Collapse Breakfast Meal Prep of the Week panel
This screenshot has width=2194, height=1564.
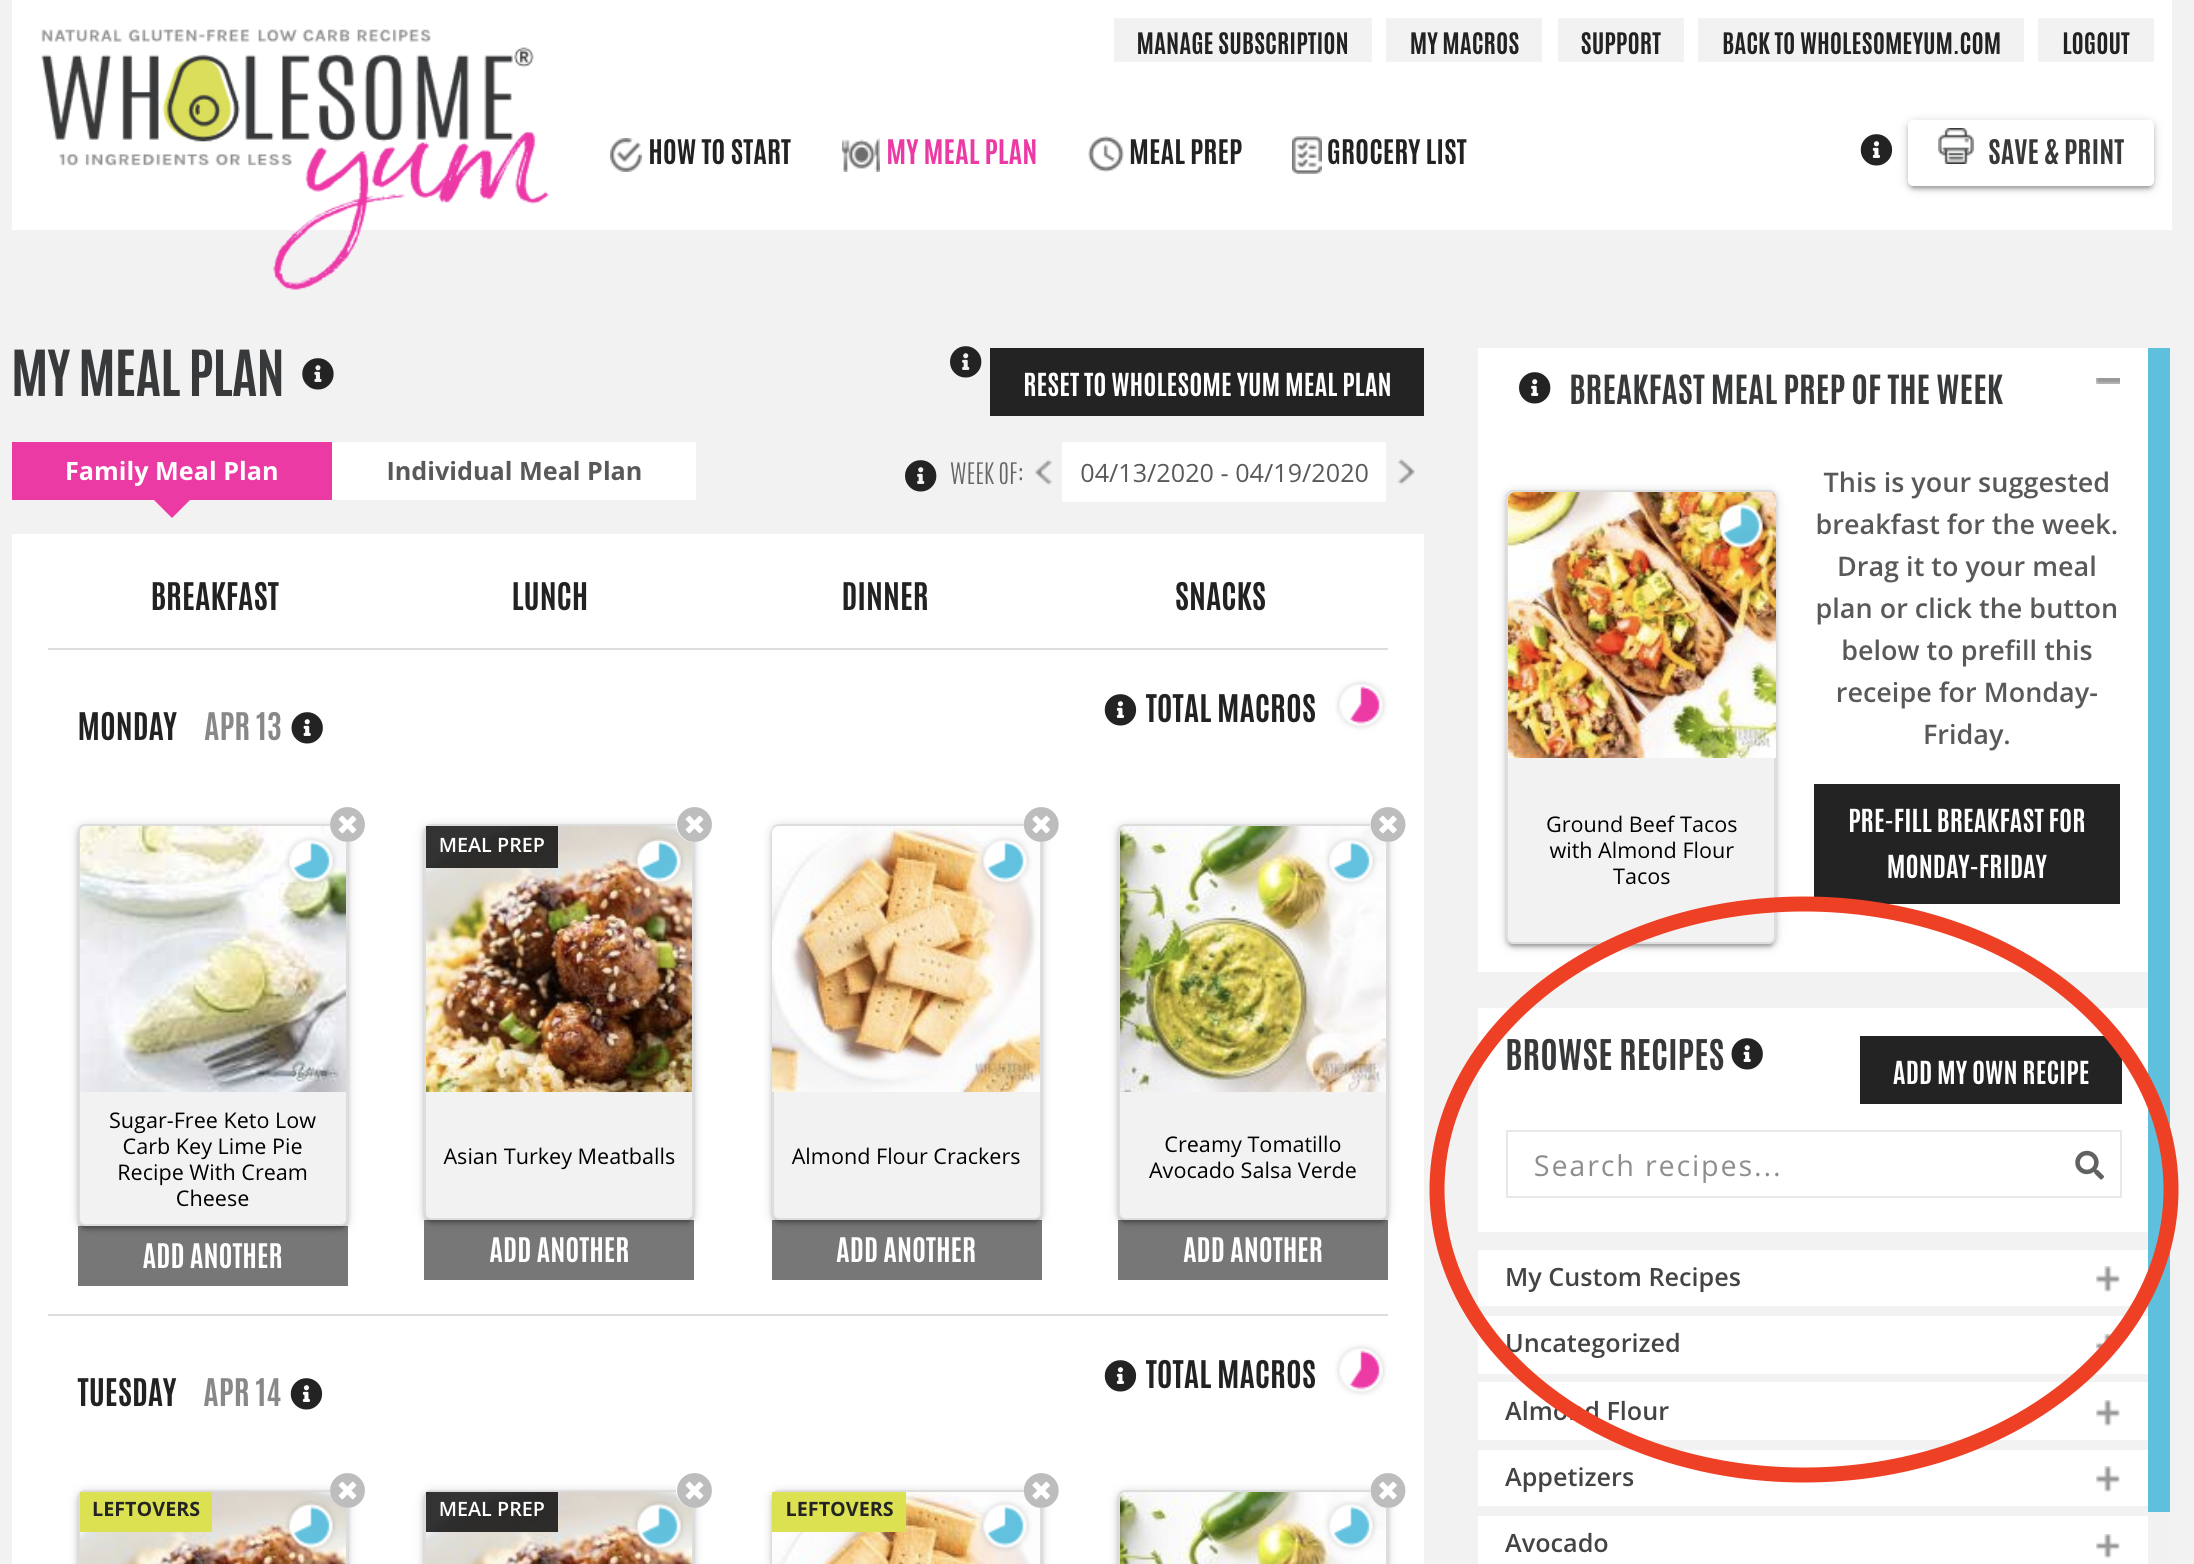point(2108,381)
